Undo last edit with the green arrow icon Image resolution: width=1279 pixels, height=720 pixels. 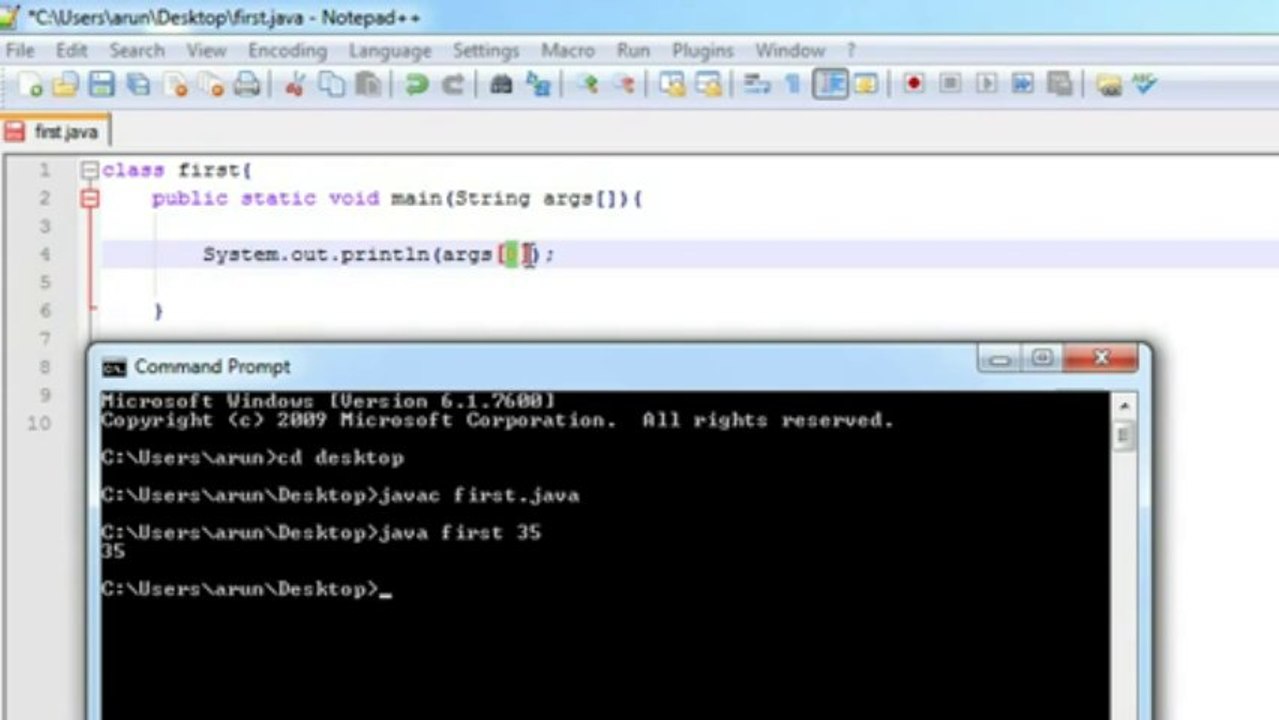point(416,85)
